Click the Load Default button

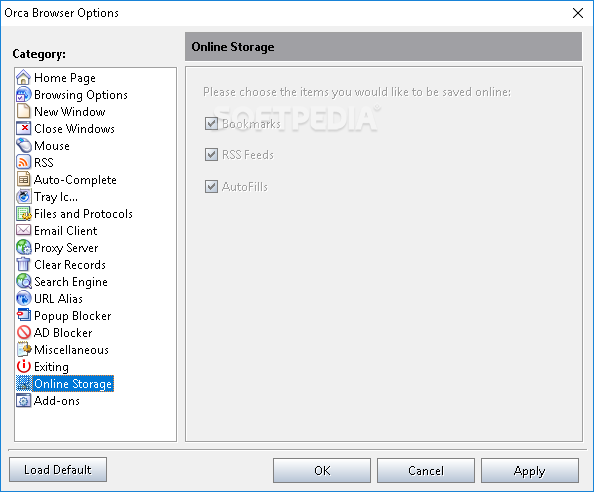58,470
